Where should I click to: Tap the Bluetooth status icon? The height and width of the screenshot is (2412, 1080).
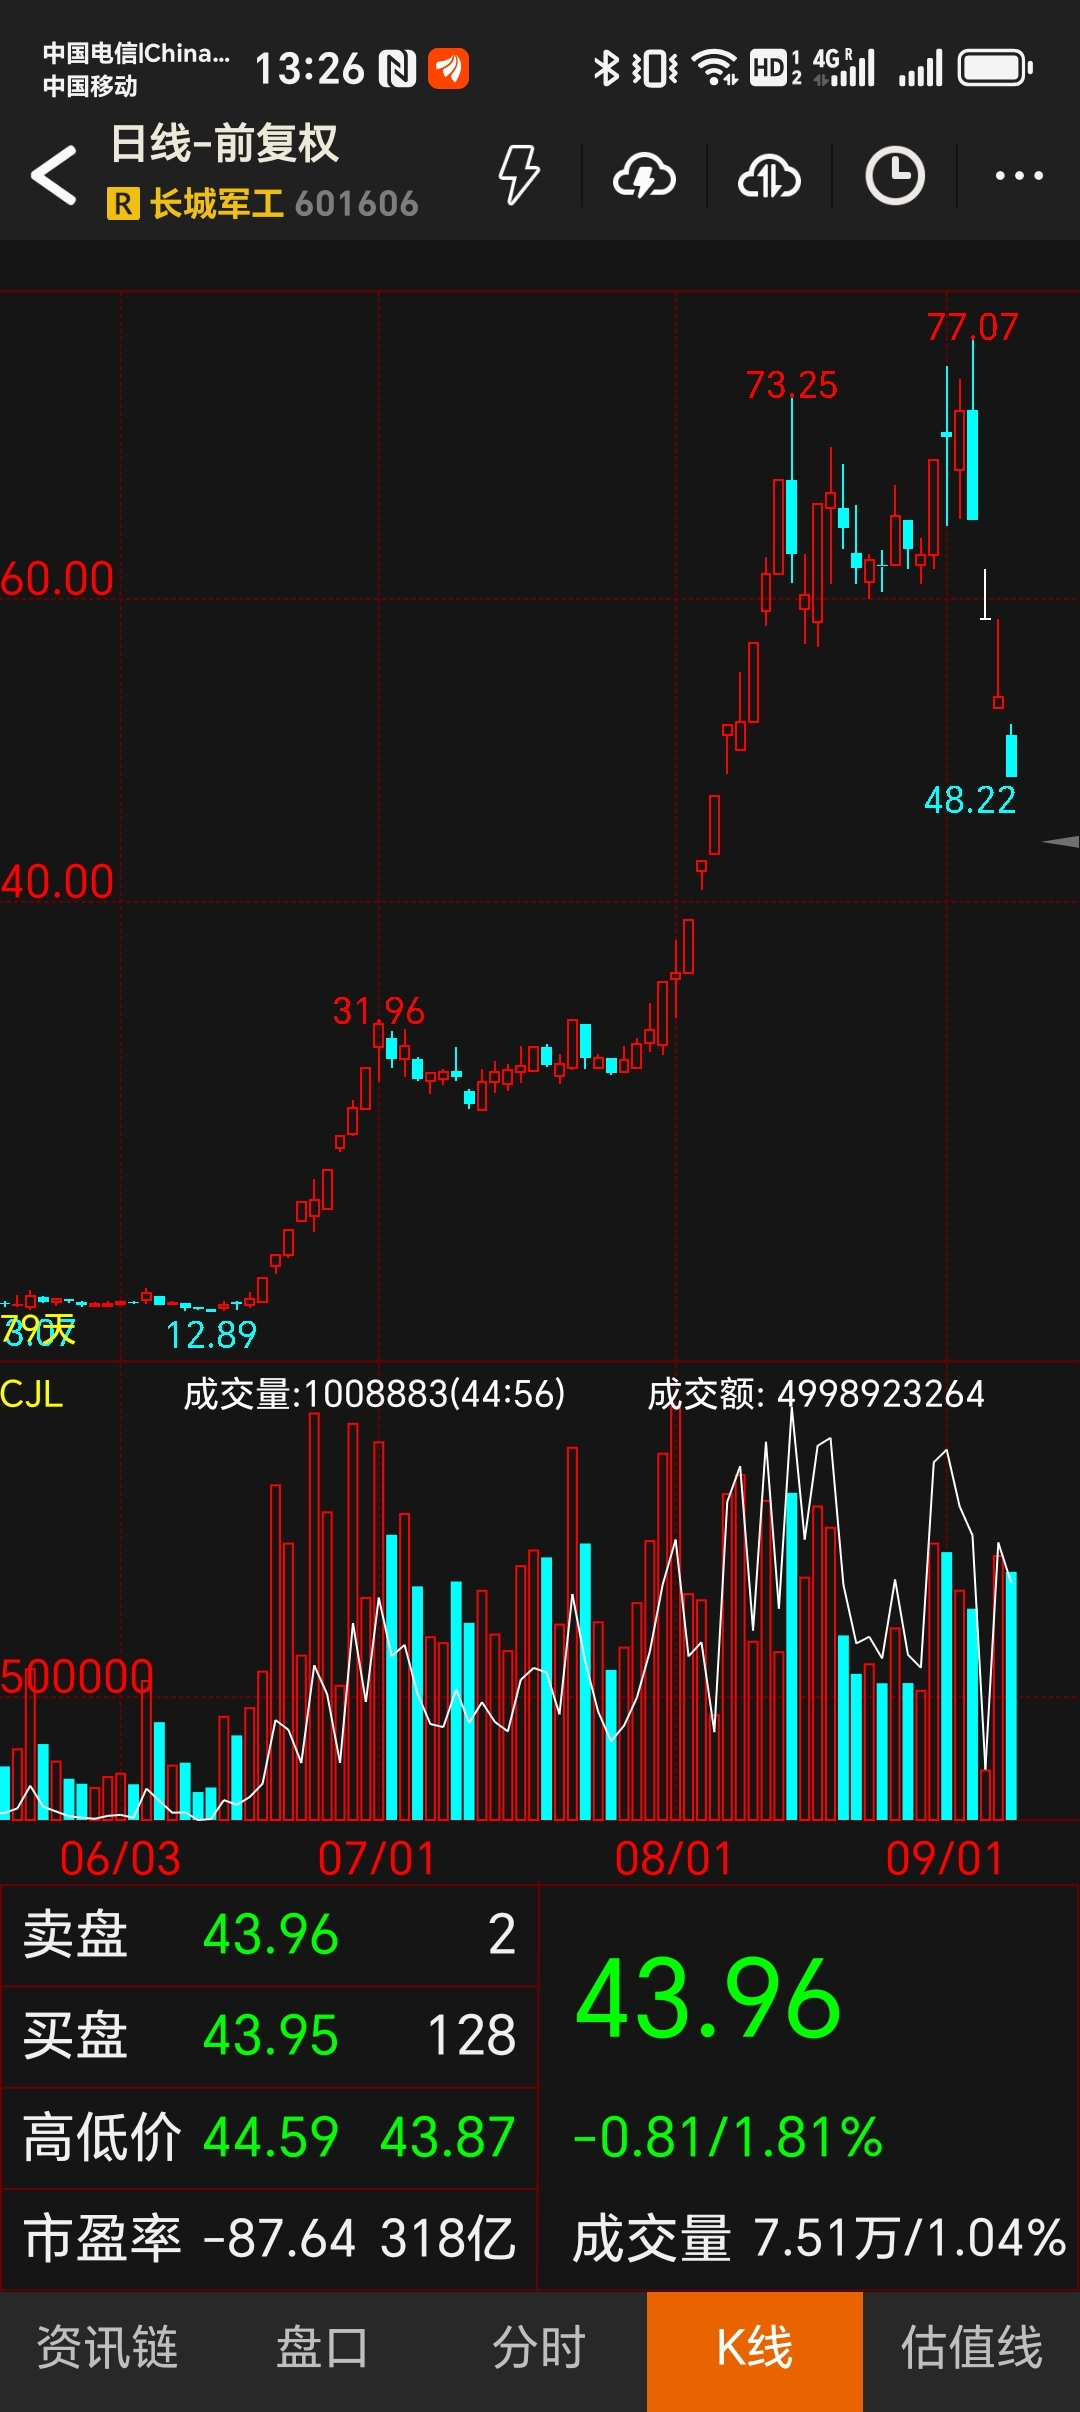pyautogui.click(x=606, y=68)
